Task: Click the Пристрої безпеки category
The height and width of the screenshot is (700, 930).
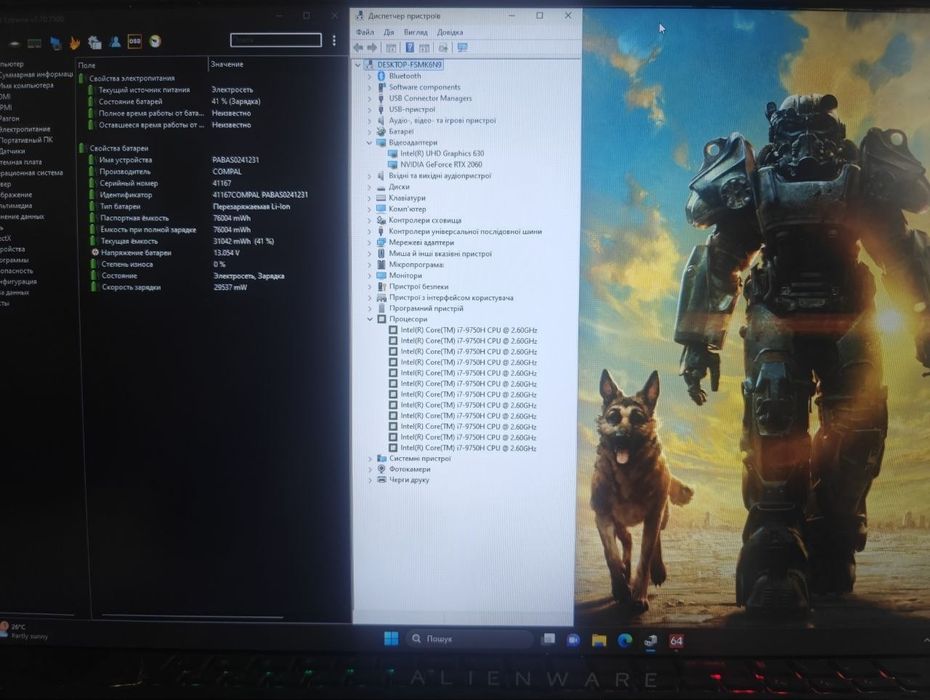Action: pos(419,287)
